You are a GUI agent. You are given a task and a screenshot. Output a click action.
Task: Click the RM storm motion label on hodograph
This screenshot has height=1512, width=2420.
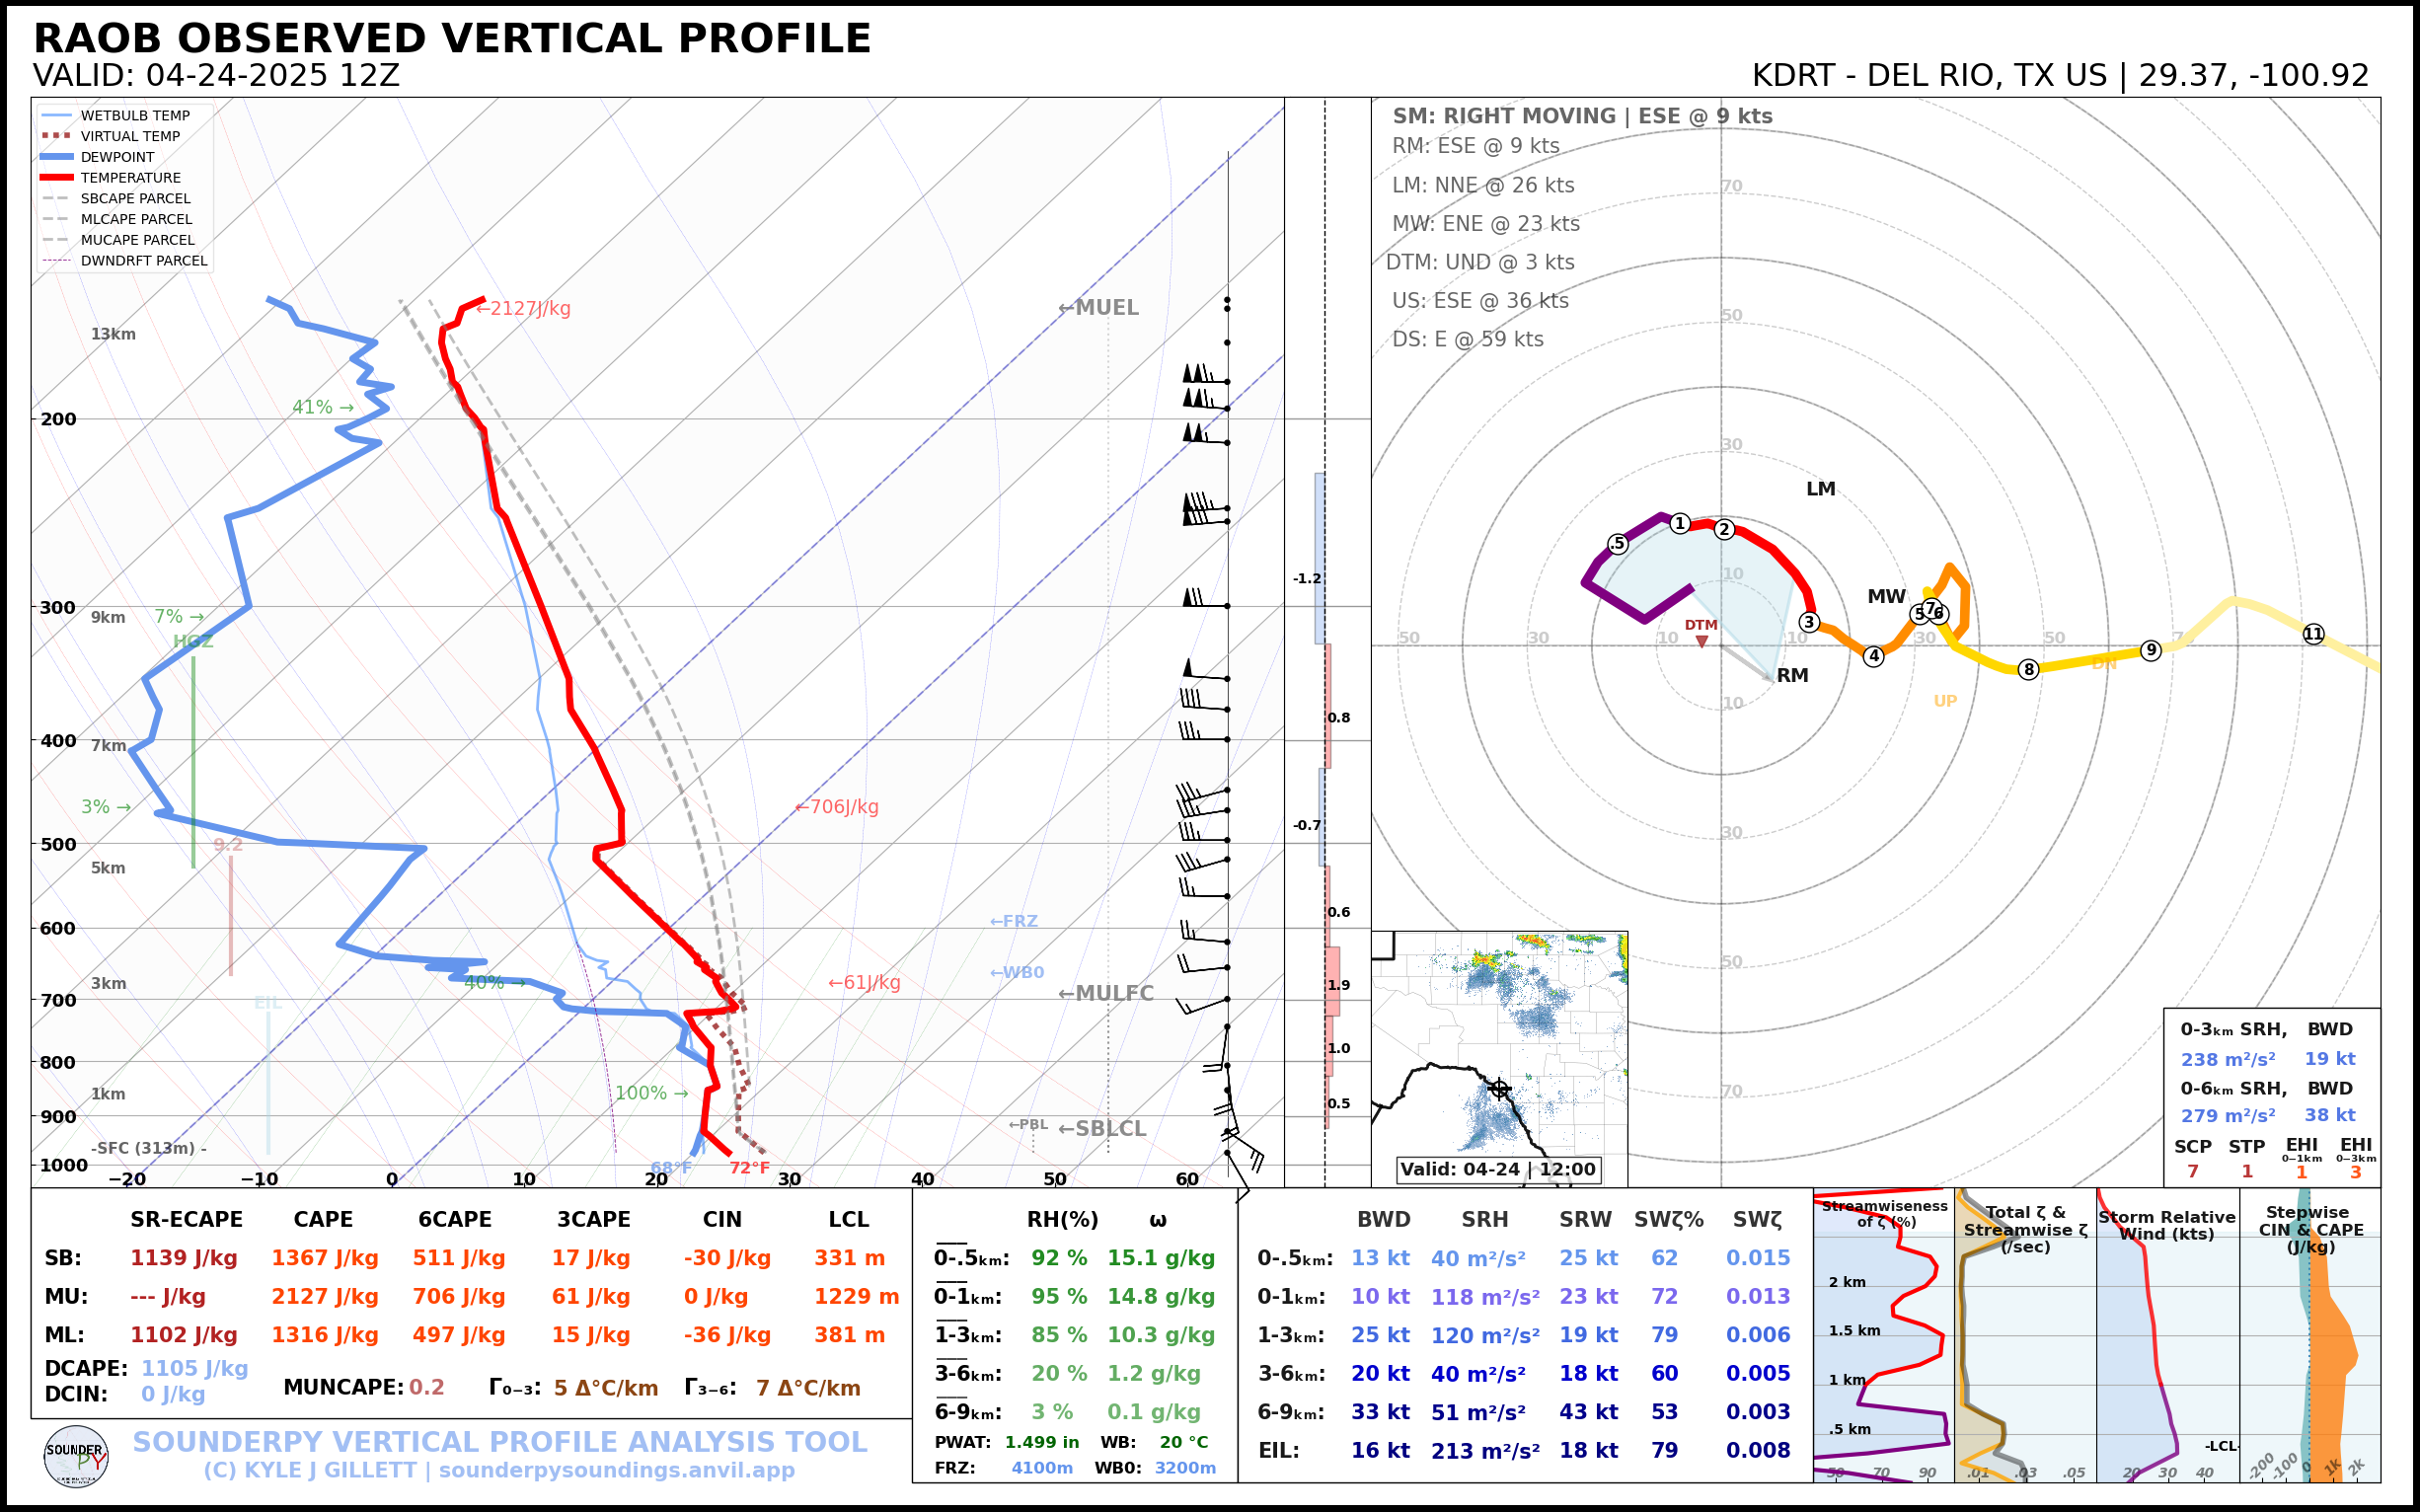tap(1792, 675)
